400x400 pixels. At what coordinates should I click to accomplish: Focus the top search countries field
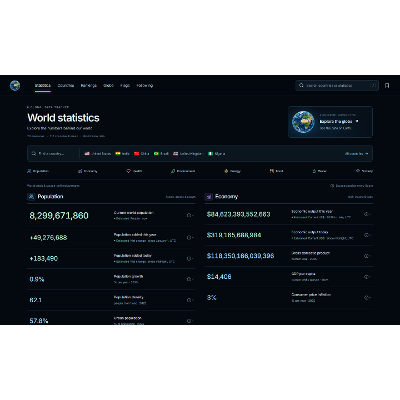(337, 86)
